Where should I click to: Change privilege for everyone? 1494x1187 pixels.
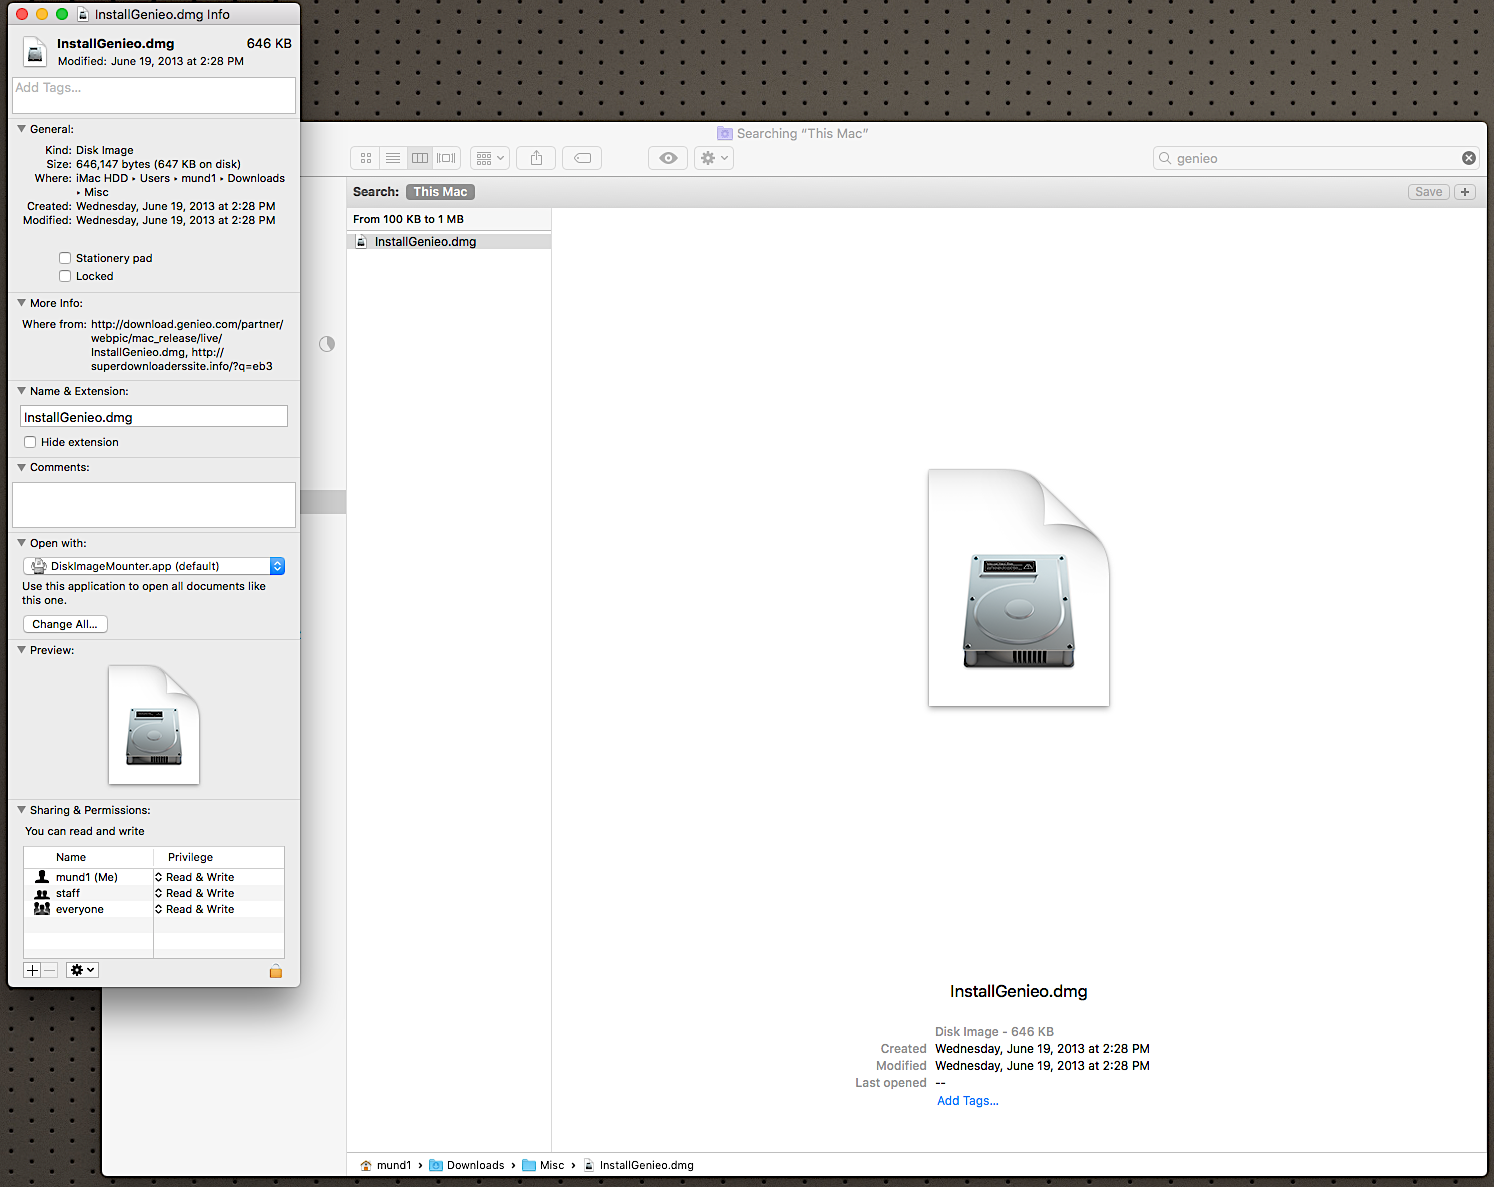(x=195, y=909)
